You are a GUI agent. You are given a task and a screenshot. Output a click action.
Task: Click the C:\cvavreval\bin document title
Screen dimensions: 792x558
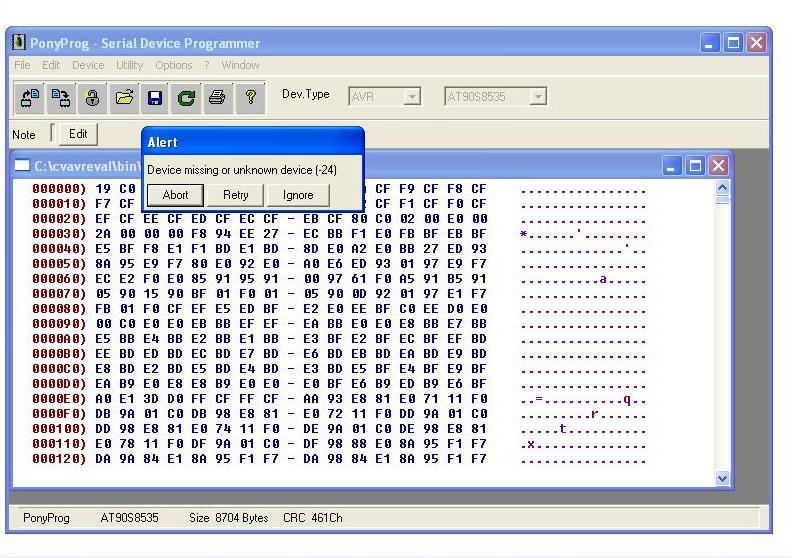(87, 166)
